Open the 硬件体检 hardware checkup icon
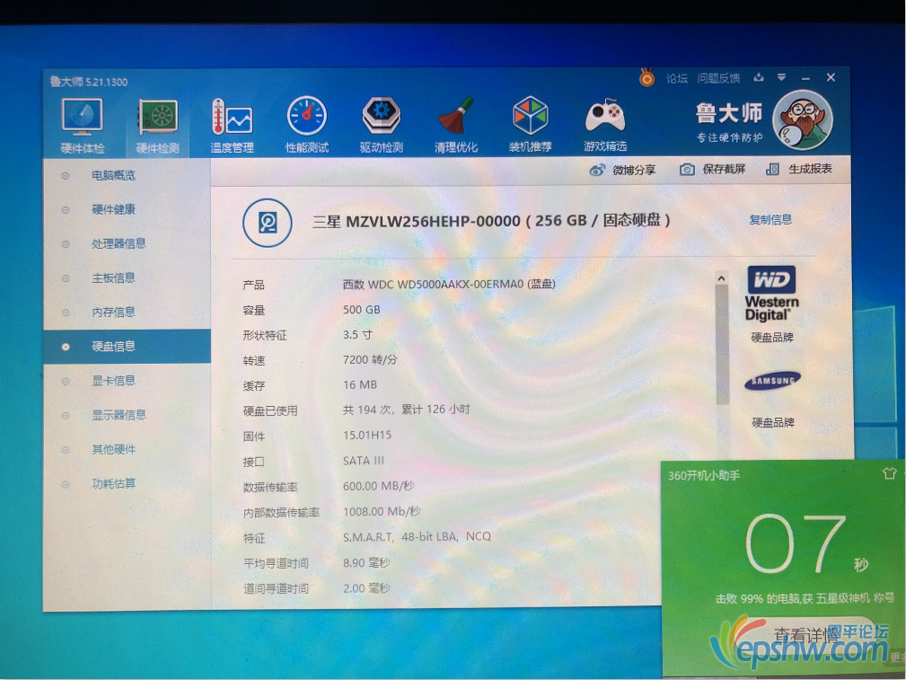The image size is (906, 680). (x=82, y=126)
